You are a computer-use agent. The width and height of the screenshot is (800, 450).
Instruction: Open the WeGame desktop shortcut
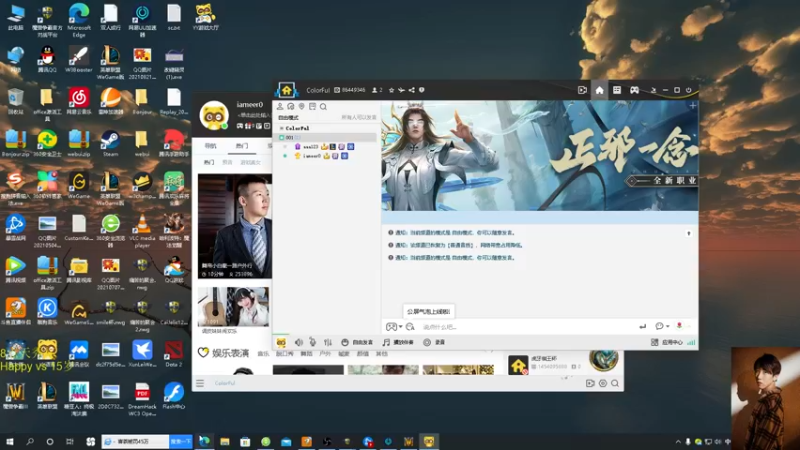pyautogui.click(x=79, y=186)
